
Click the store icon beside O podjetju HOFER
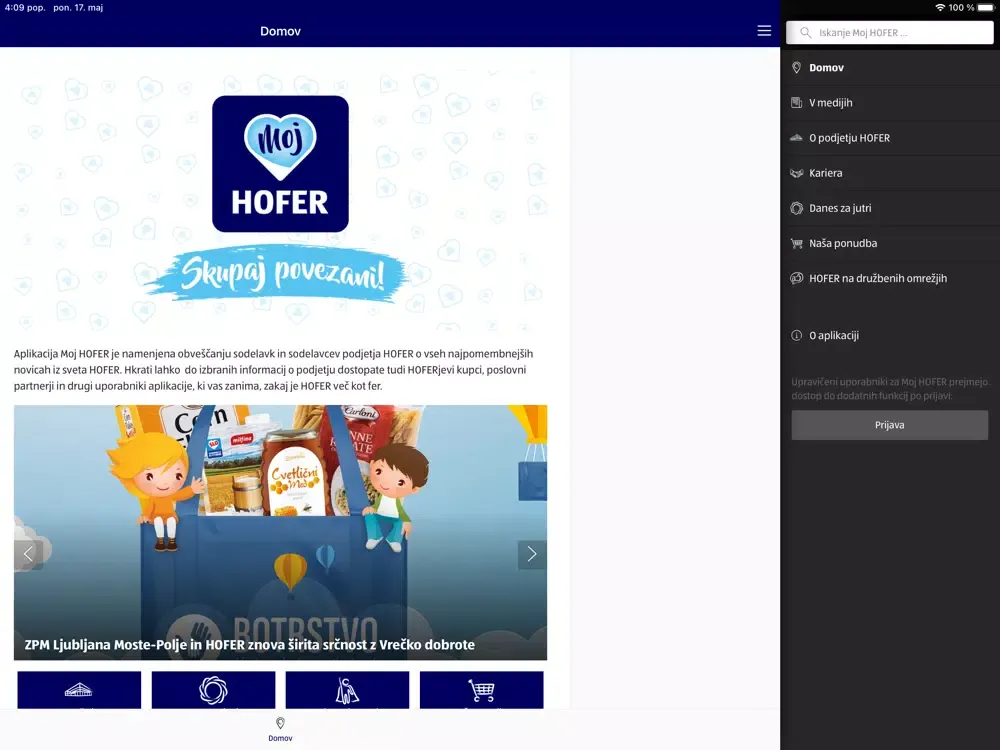coord(797,137)
